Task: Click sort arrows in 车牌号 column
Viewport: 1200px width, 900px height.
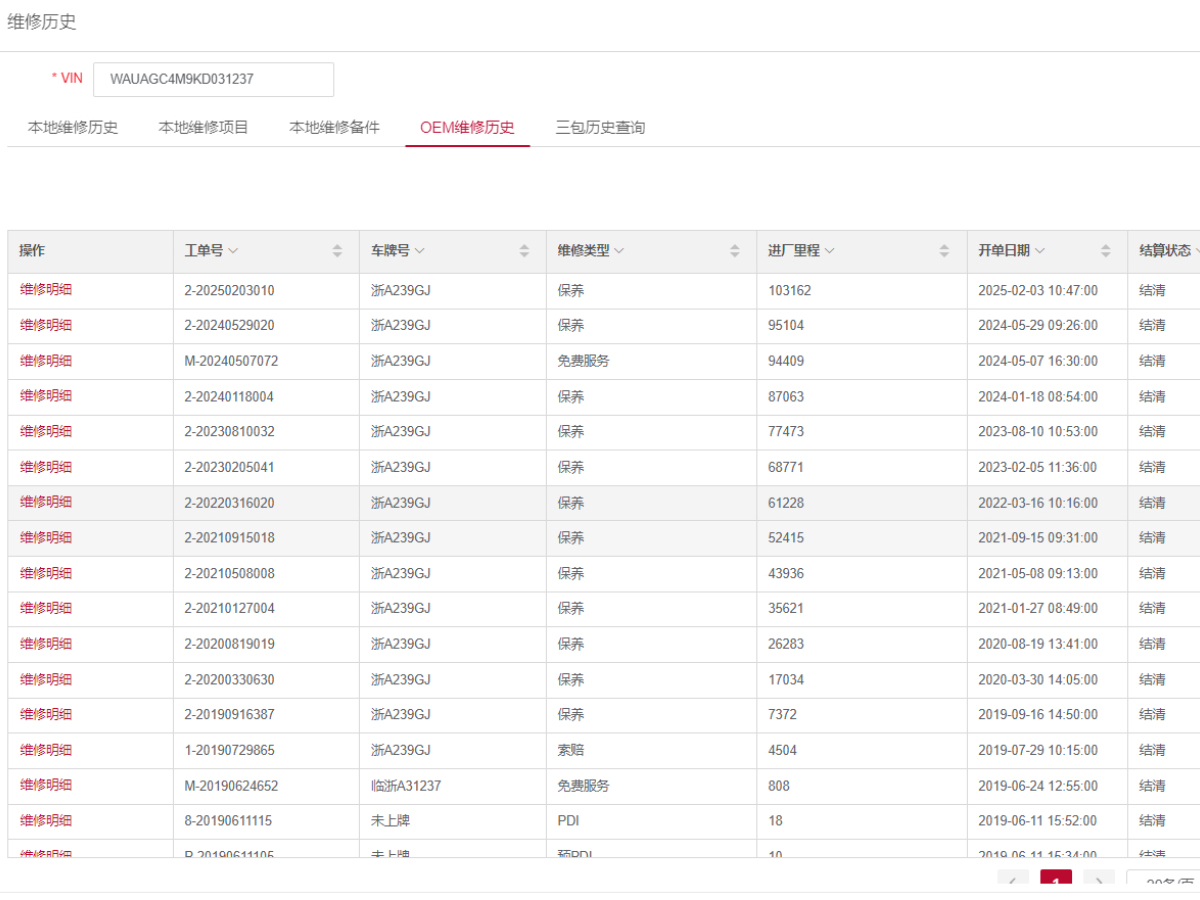Action: [x=524, y=251]
